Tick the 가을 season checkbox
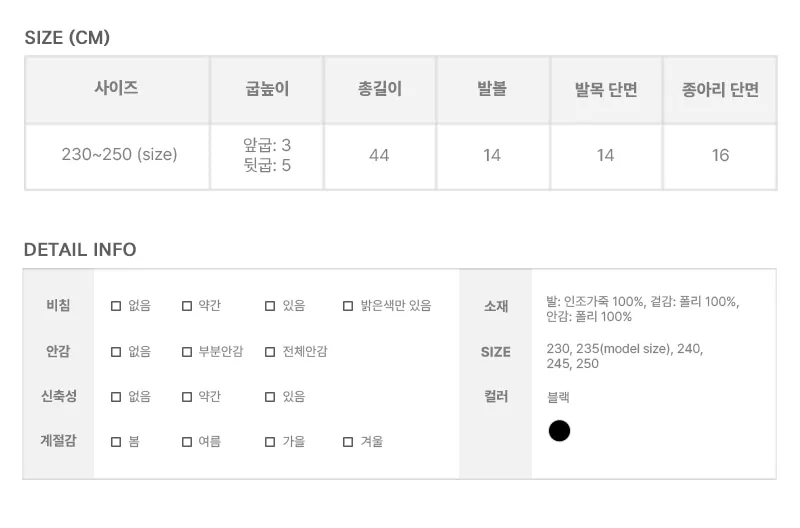Viewport: 800px width, 528px height. [270, 442]
